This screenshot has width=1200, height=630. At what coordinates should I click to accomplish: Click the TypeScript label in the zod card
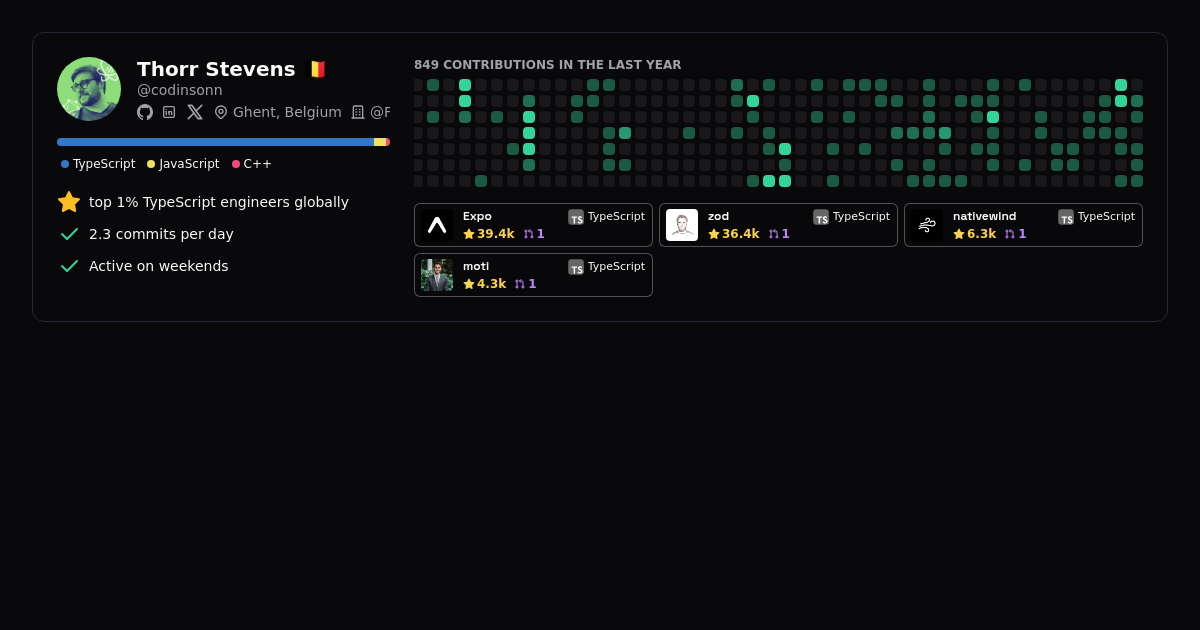[861, 216]
